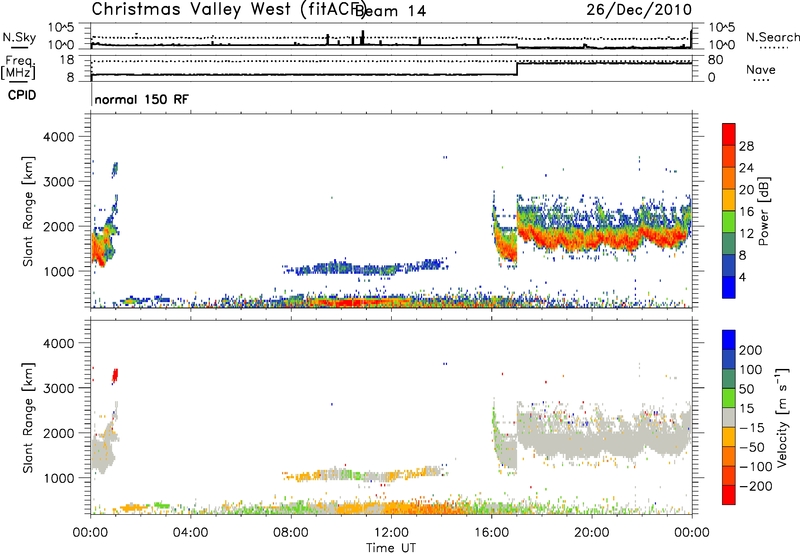800x554 pixels.
Task: Click the Velocity [m s⁻¹] colorbar title
Action: pos(782,418)
